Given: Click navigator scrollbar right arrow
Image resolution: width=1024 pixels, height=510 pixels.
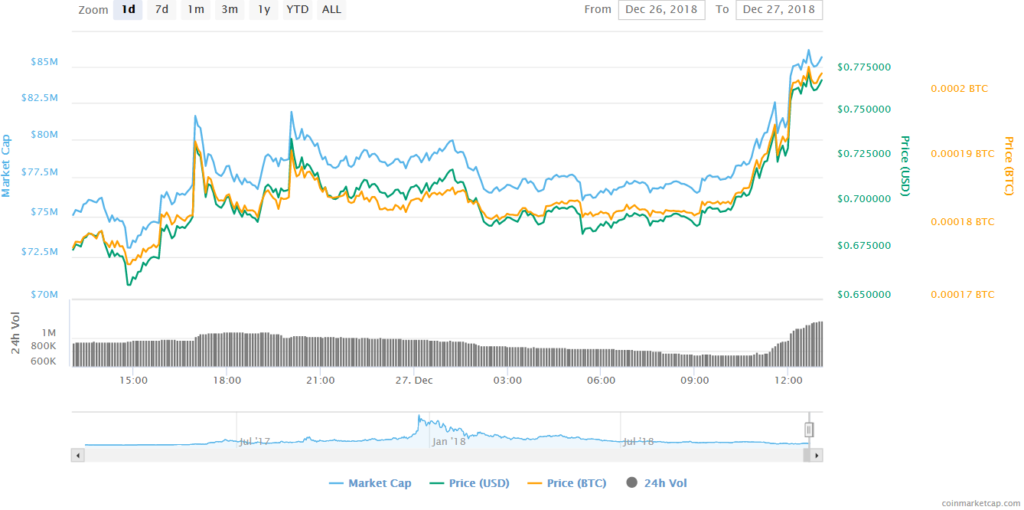Looking at the screenshot, I should (x=817, y=455).
